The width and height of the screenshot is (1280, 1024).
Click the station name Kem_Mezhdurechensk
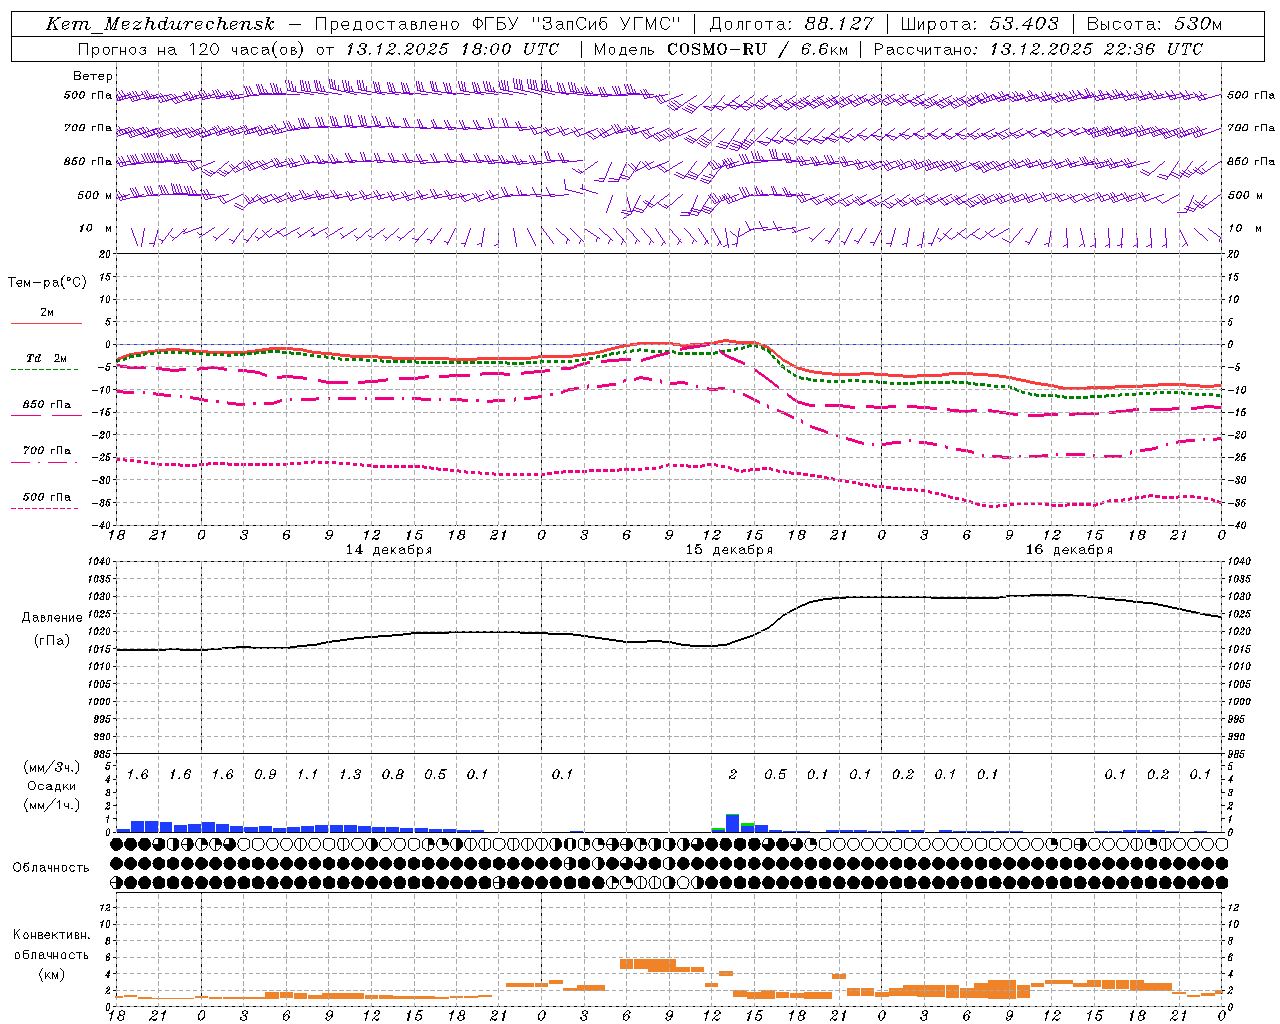160,24
